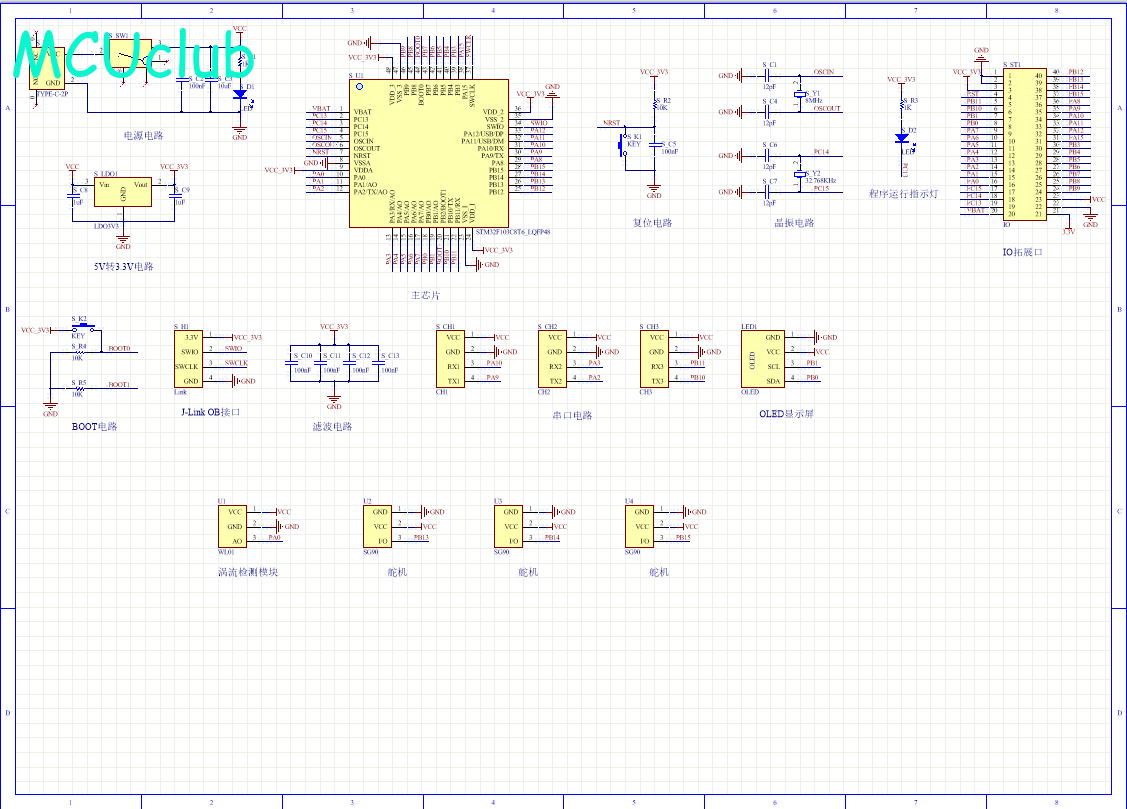Screen dimensions: 1127x809
Task: Click the BOOT0 net label beside S_R4
Action: pos(119,348)
